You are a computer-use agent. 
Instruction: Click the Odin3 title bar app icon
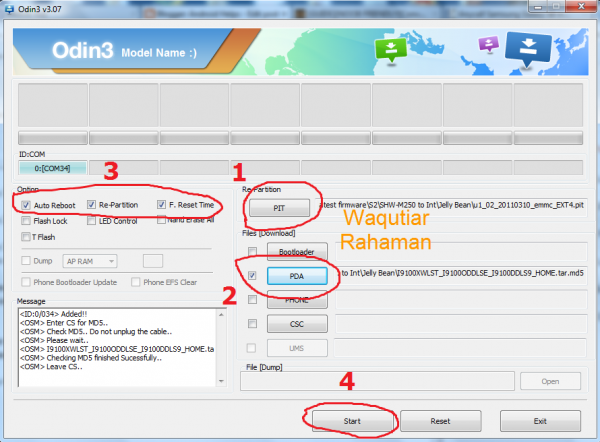point(9,8)
